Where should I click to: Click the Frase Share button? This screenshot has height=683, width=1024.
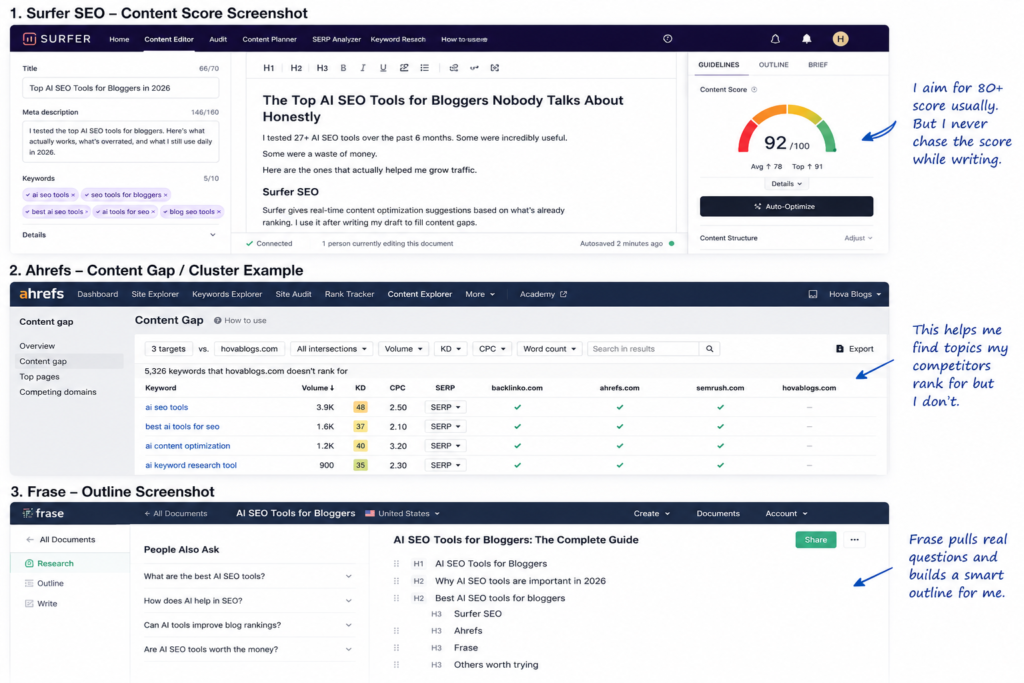click(x=816, y=539)
